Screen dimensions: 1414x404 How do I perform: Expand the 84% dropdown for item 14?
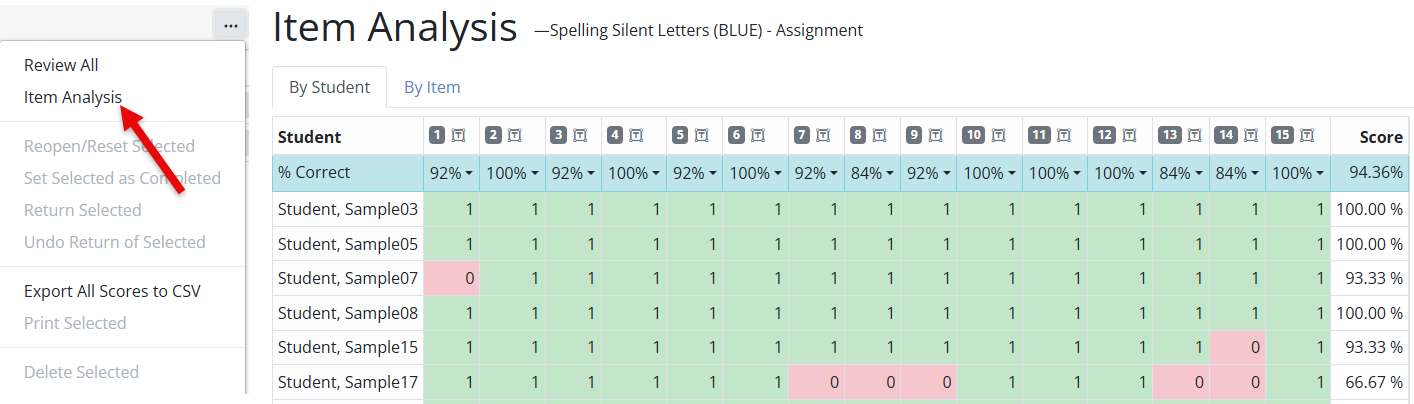[1237, 173]
